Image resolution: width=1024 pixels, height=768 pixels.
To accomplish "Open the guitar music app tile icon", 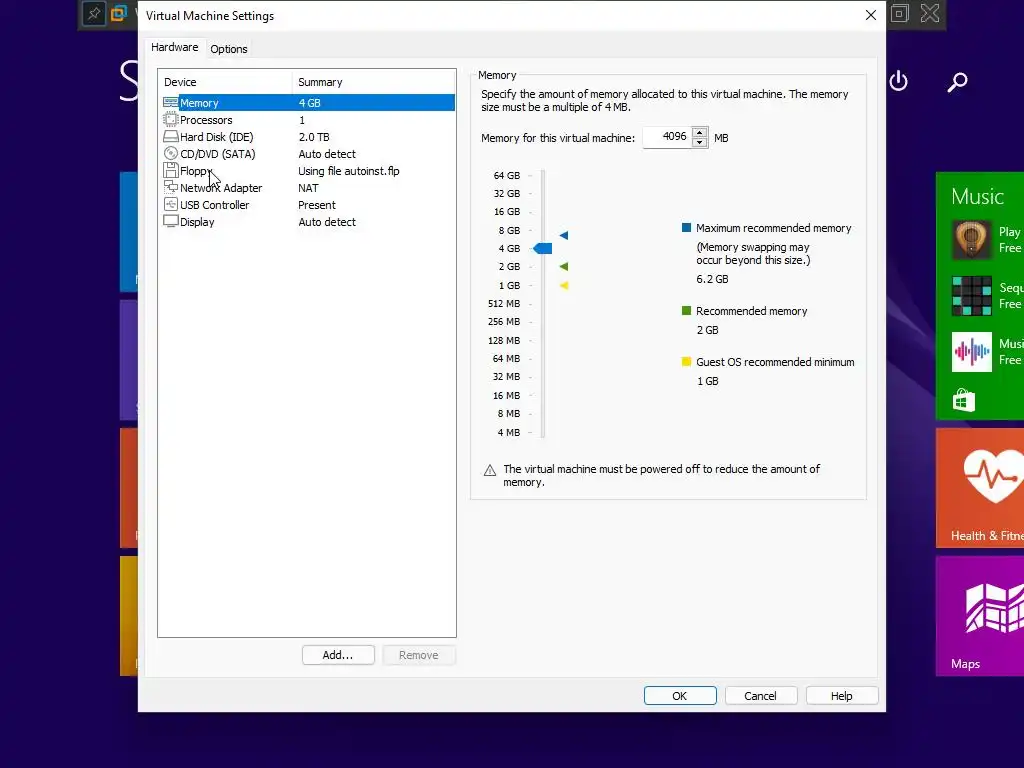I will click(971, 240).
